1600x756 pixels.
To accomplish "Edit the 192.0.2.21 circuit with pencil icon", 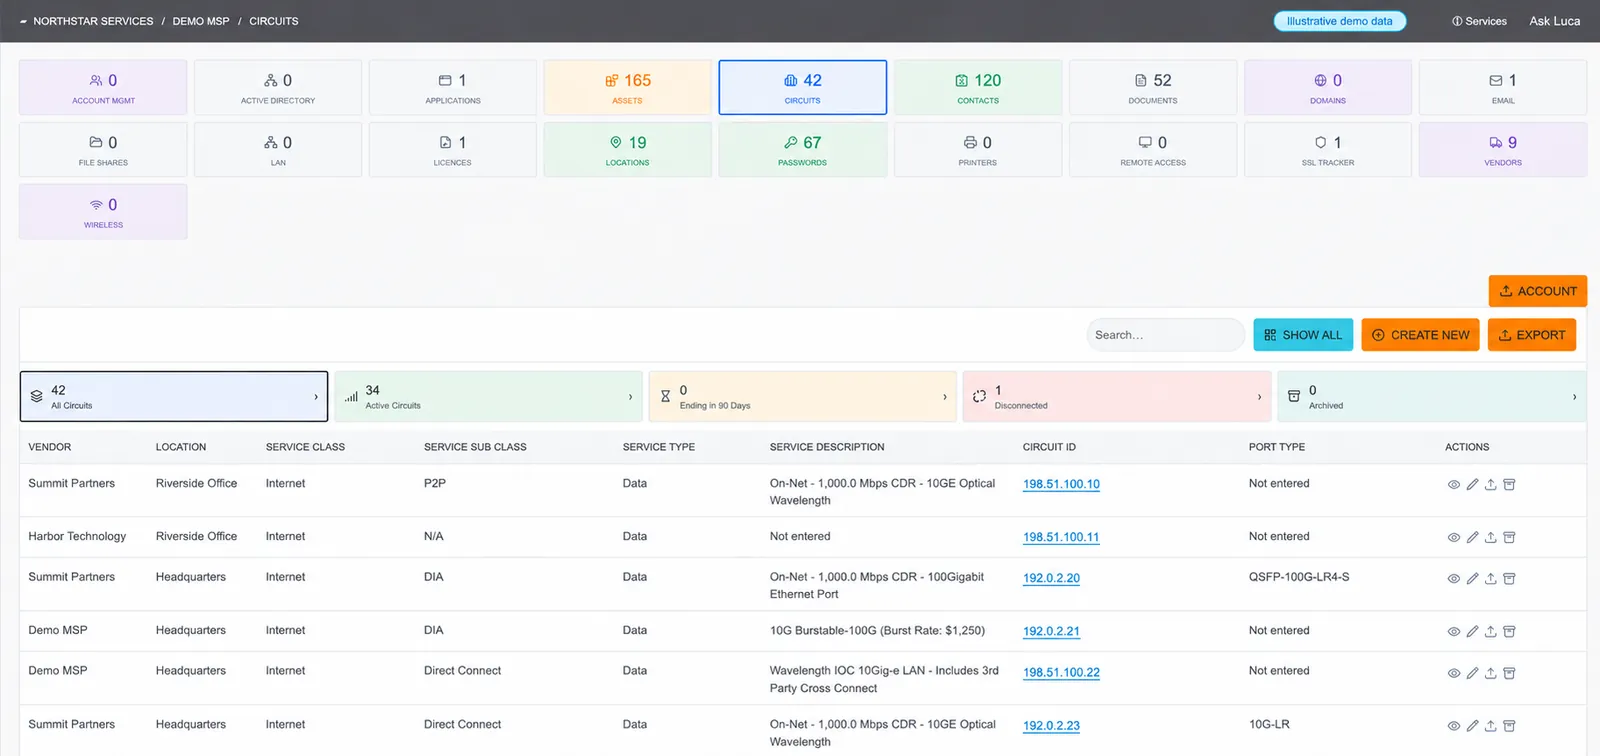I will [x=1472, y=632].
